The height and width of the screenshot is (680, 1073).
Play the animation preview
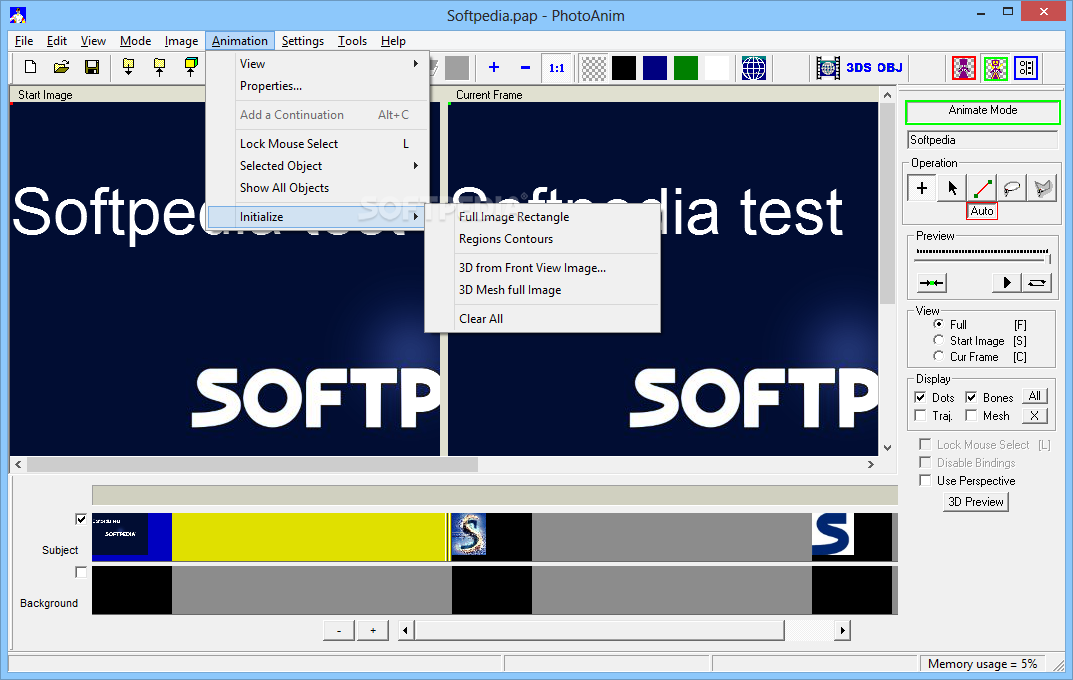pyautogui.click(x=1007, y=283)
